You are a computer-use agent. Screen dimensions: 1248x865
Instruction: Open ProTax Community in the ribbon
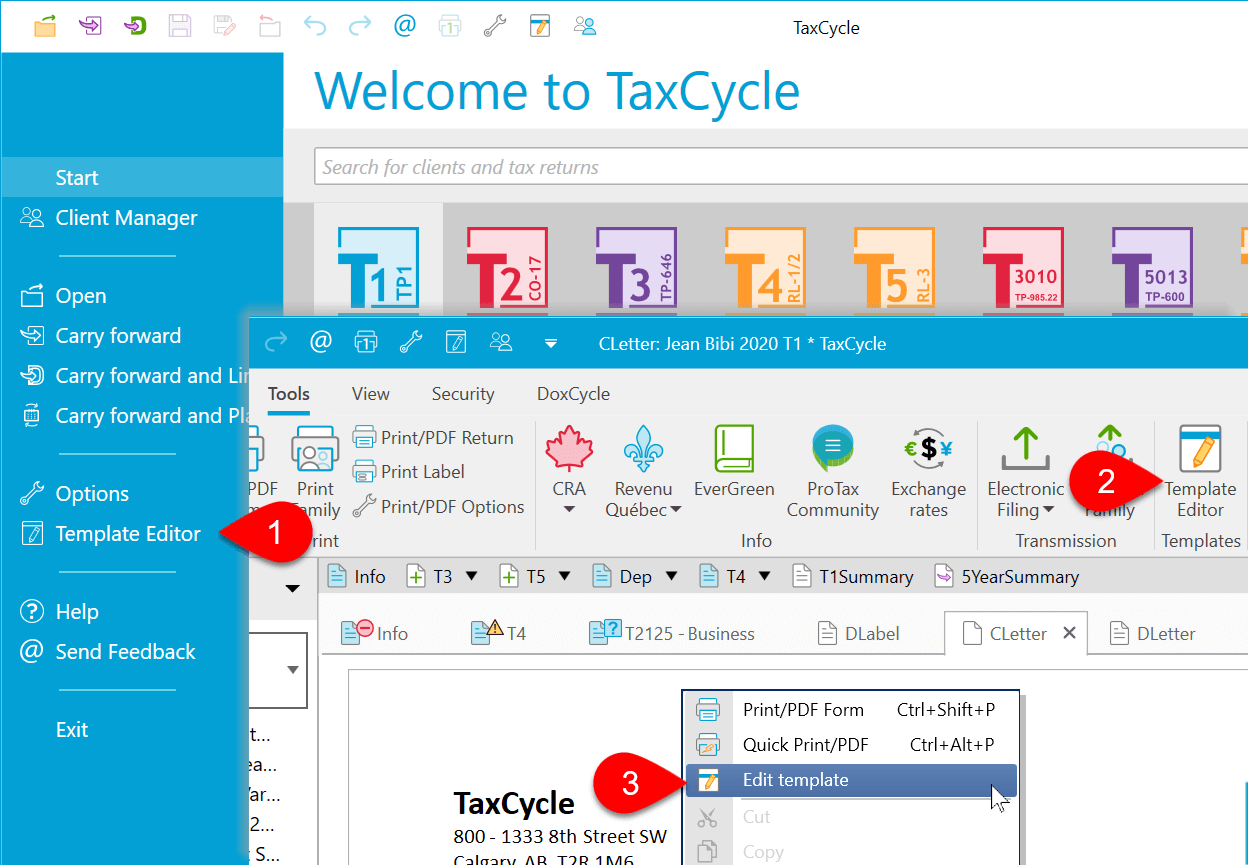832,472
